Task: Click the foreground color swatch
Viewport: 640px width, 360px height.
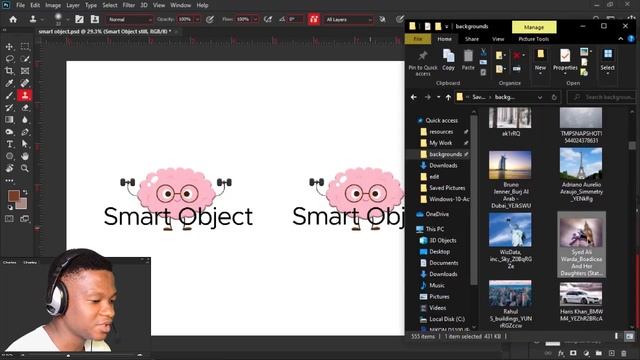Action: click(x=13, y=196)
